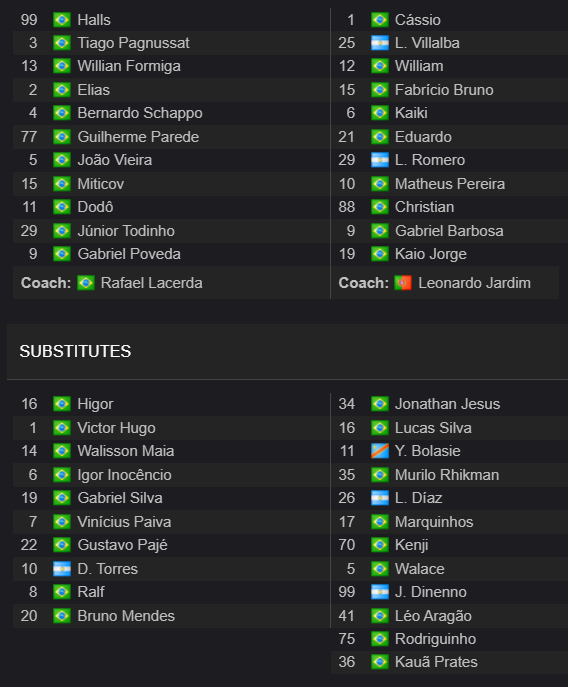568x687 pixels.
Task: Open Cássio player link
Action: (418, 20)
